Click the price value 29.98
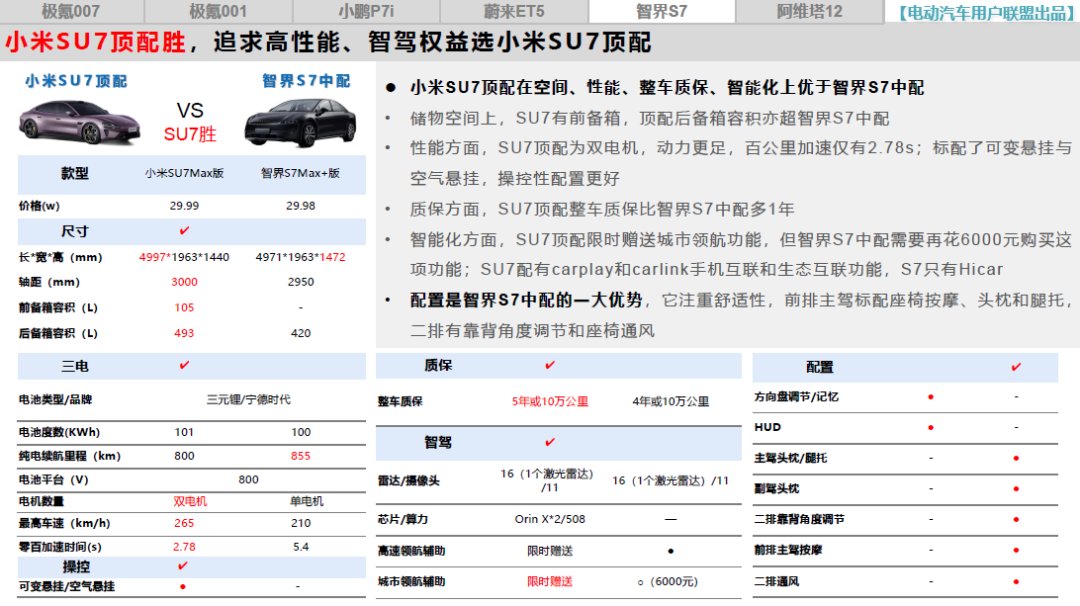The image size is (1080, 606). pyautogui.click(x=300, y=206)
